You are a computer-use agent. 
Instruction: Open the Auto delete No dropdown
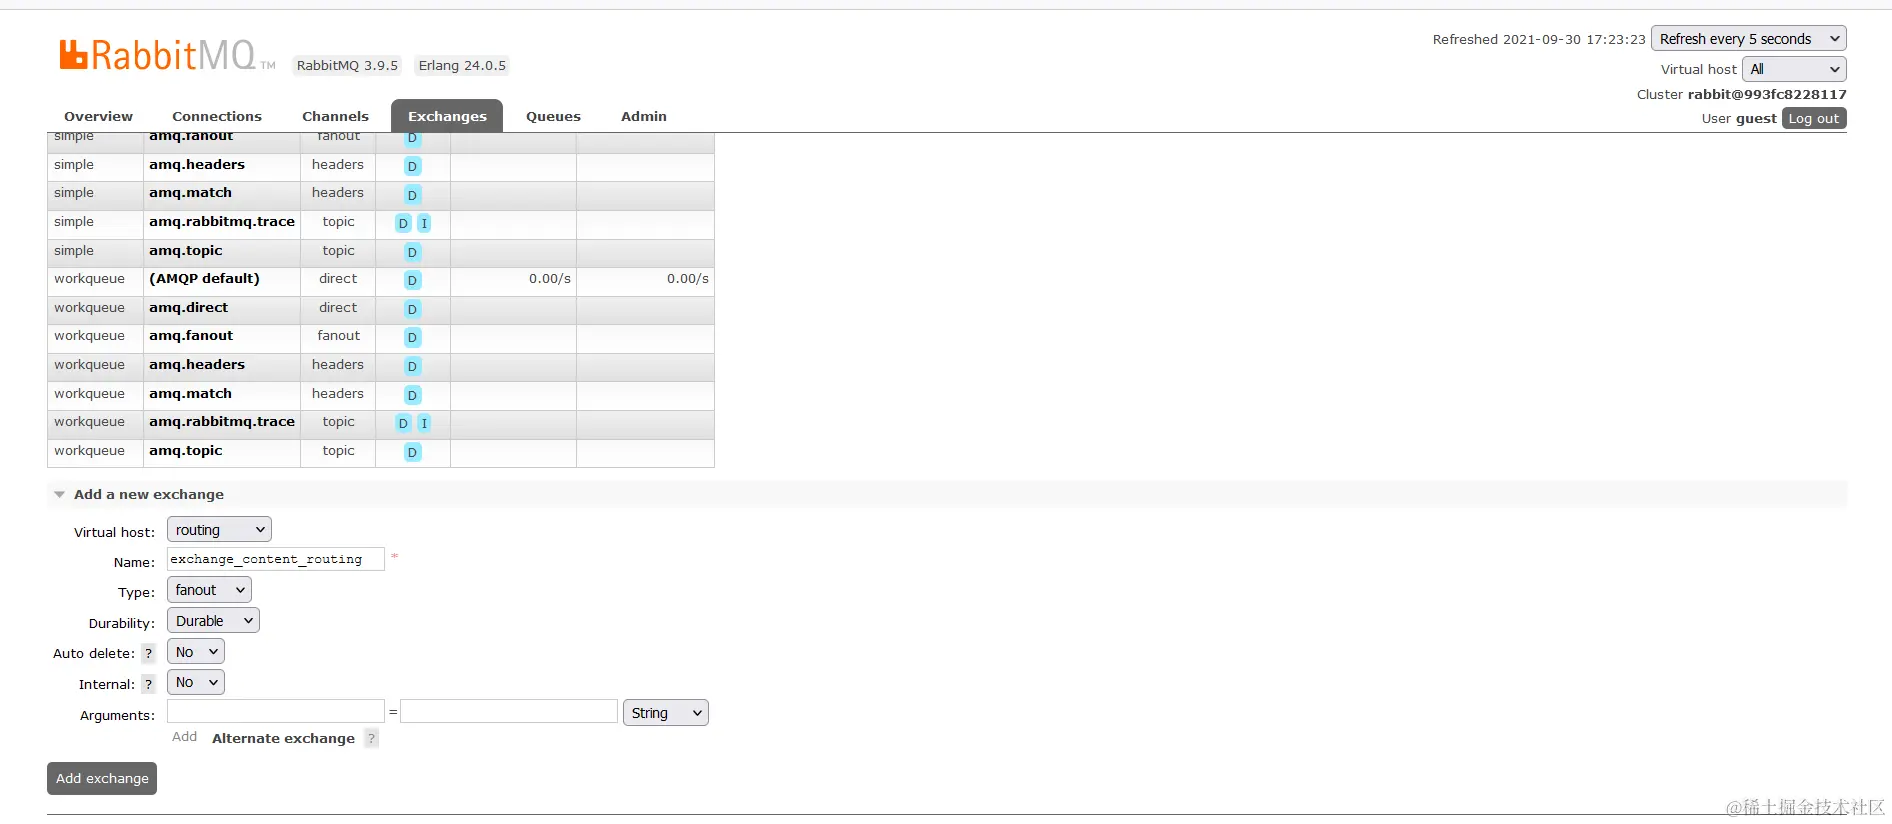[x=196, y=652]
